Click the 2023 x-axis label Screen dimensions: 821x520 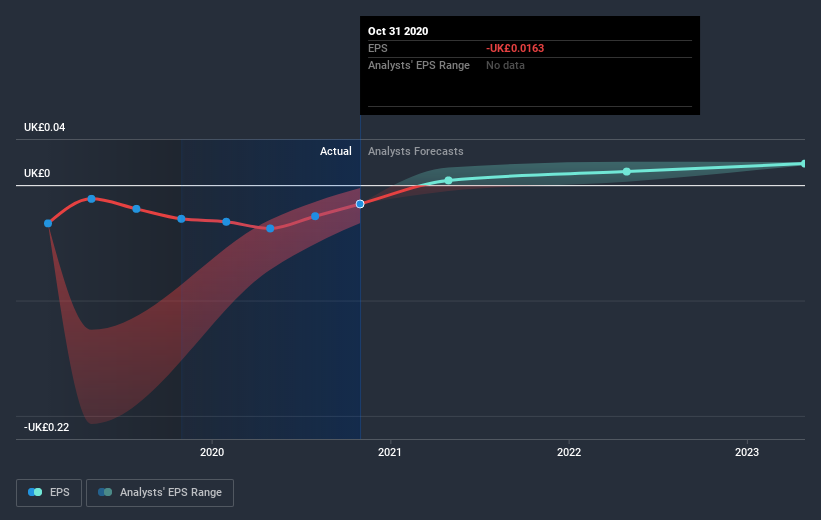point(747,452)
